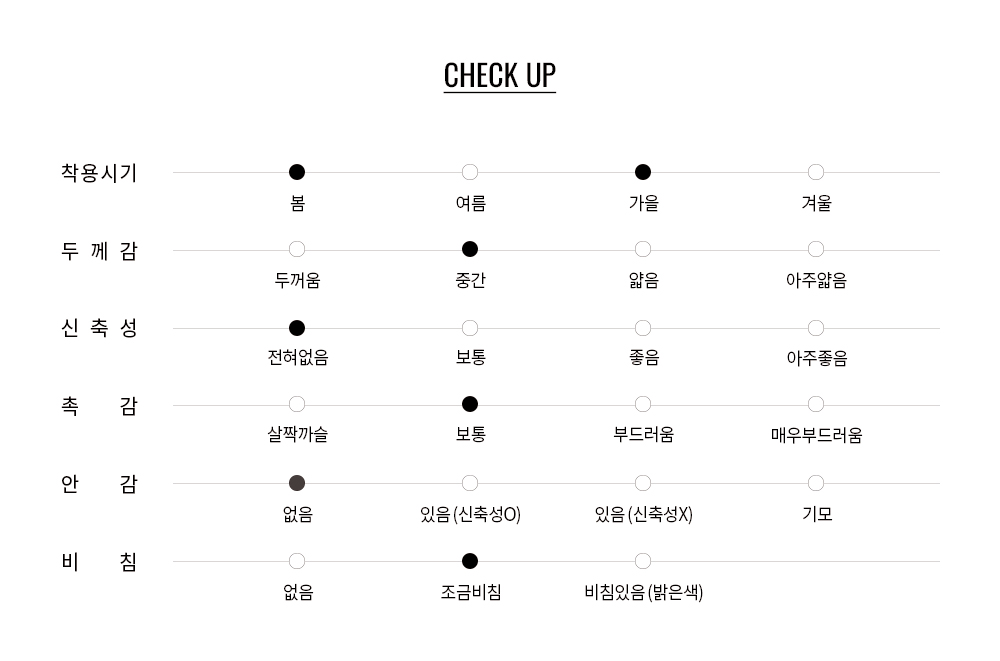The height and width of the screenshot is (661, 1000).
Task: Choose the 기모 dot in the 안감 row
Action: pyautogui.click(x=816, y=483)
